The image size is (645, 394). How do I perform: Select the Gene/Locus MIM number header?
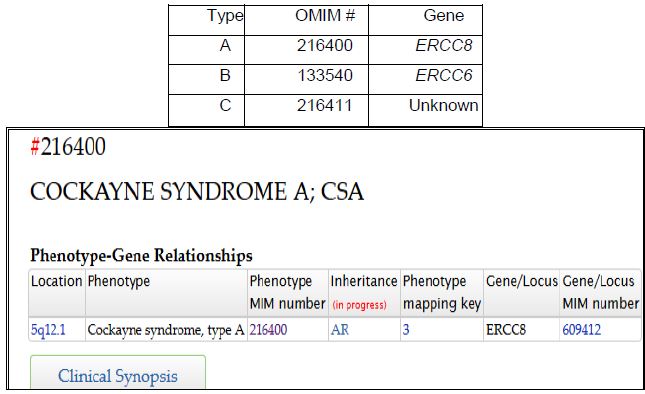click(x=600, y=293)
